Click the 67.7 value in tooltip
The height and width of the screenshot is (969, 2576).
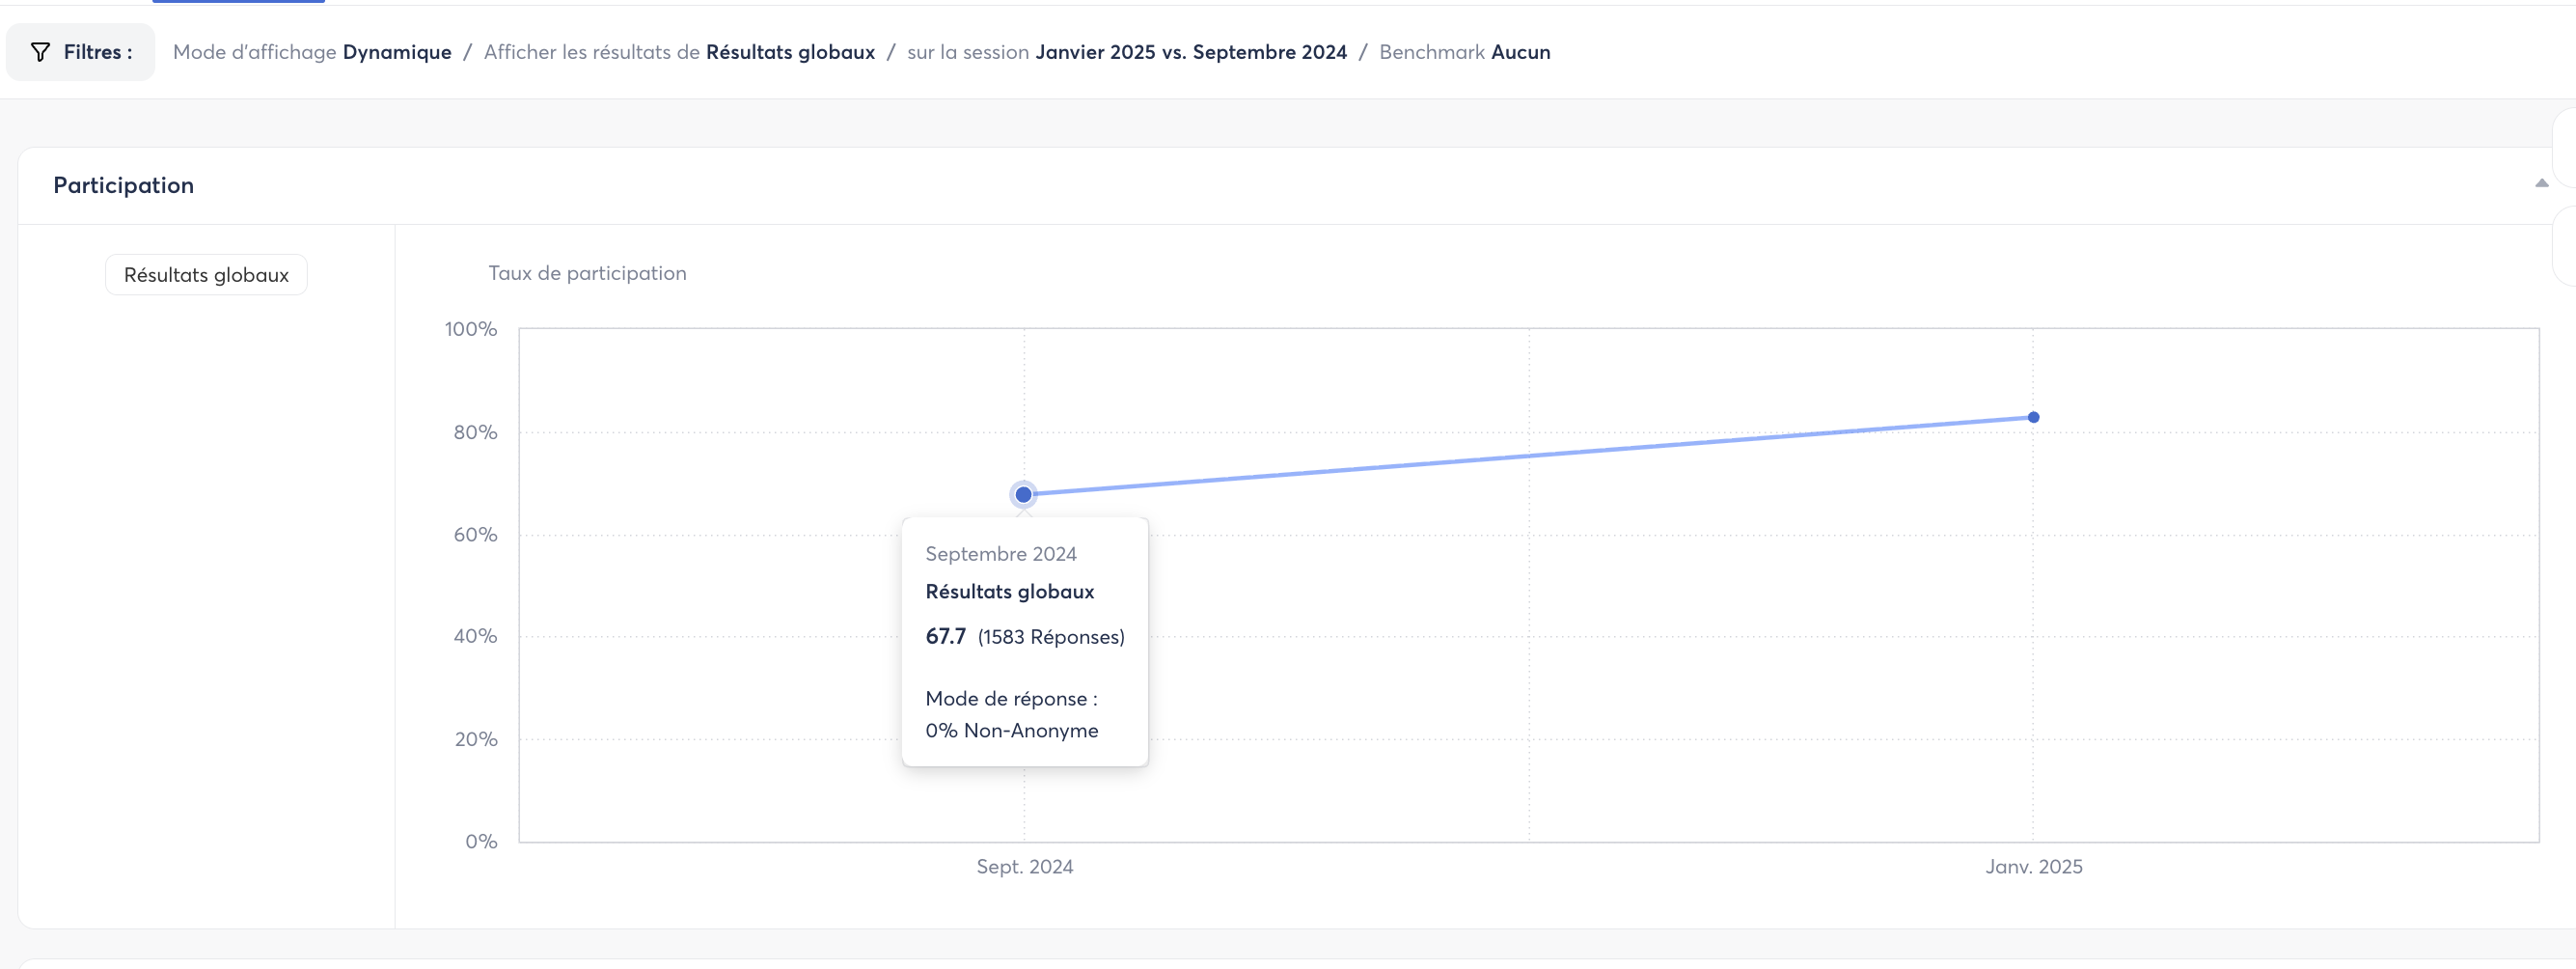tap(945, 636)
